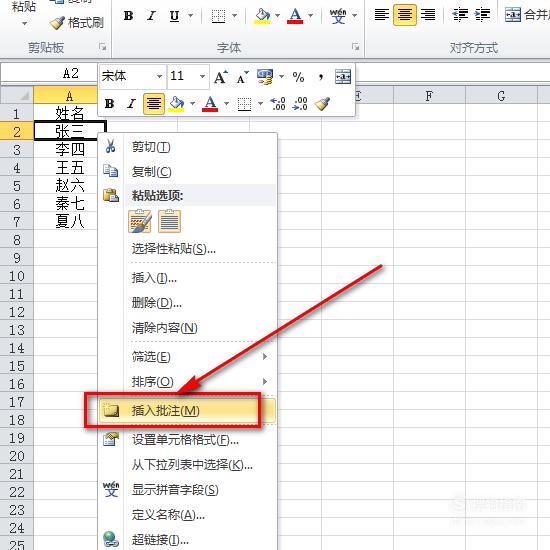Click paste keep source formatting icon
The width and height of the screenshot is (550, 550).
140,221
